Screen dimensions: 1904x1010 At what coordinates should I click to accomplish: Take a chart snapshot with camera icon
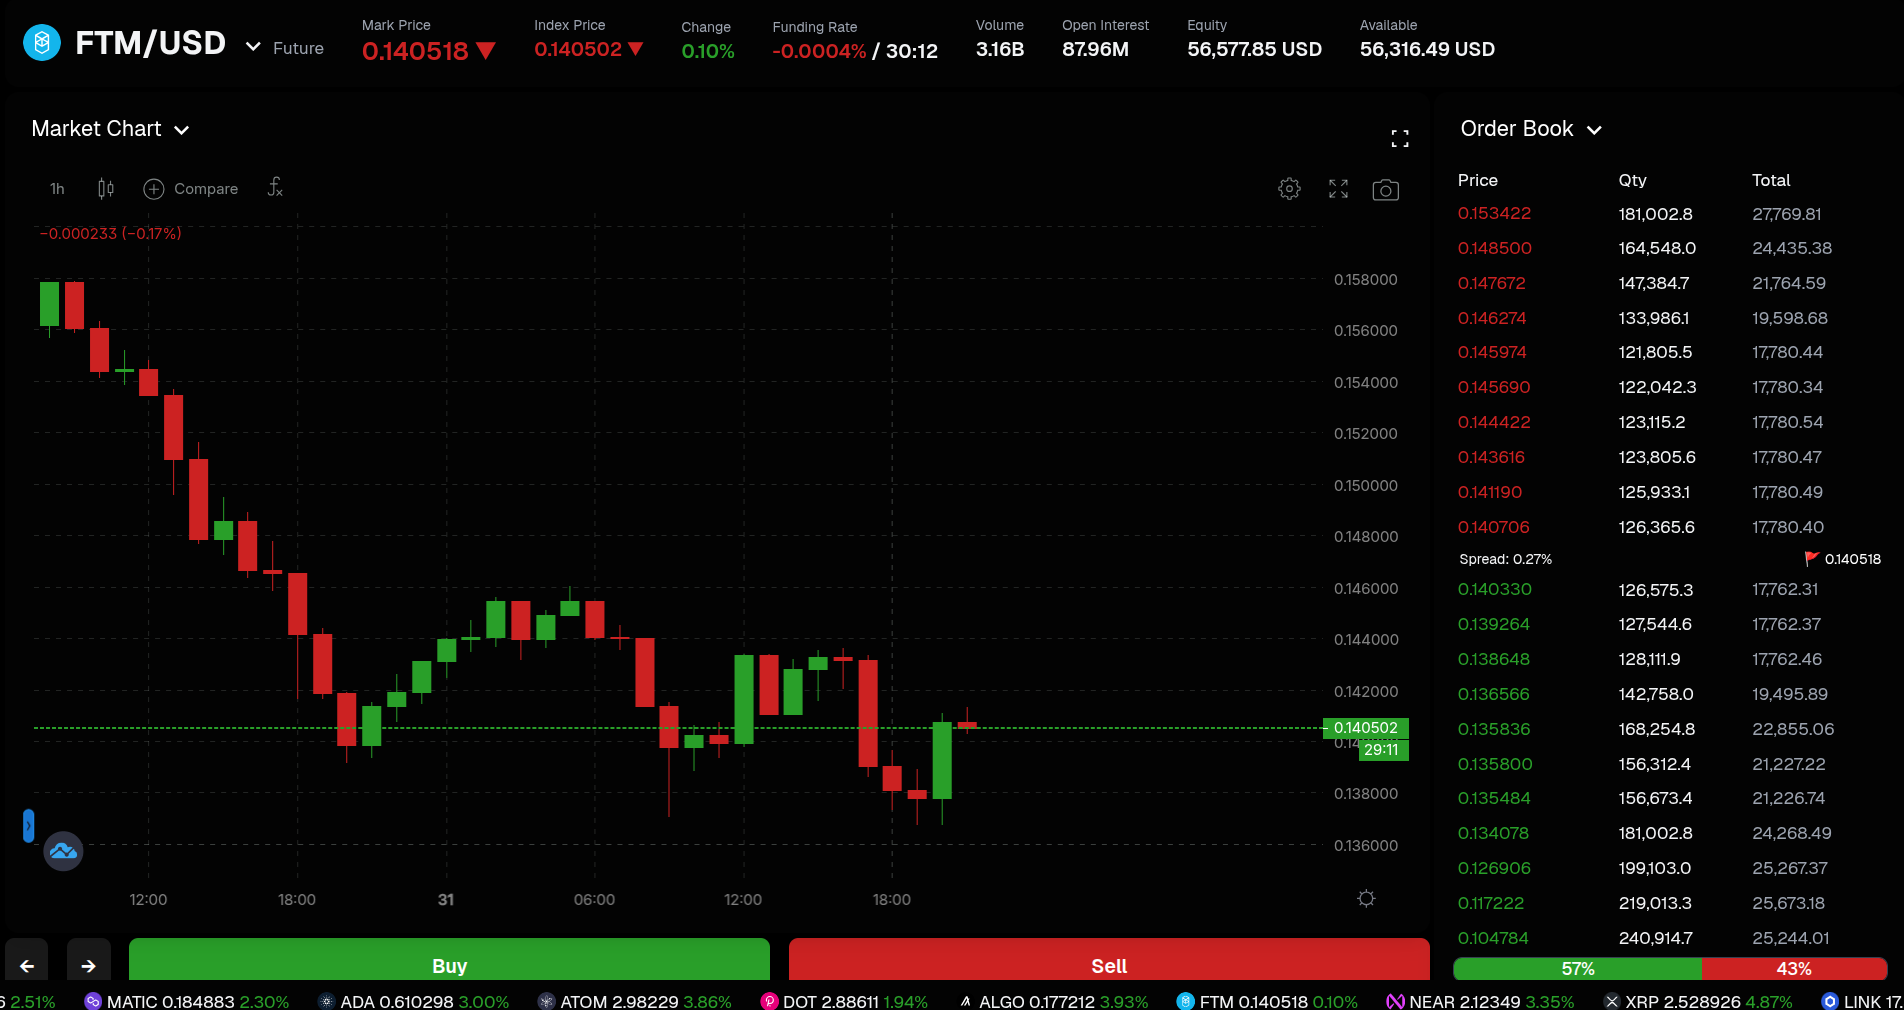(1385, 189)
